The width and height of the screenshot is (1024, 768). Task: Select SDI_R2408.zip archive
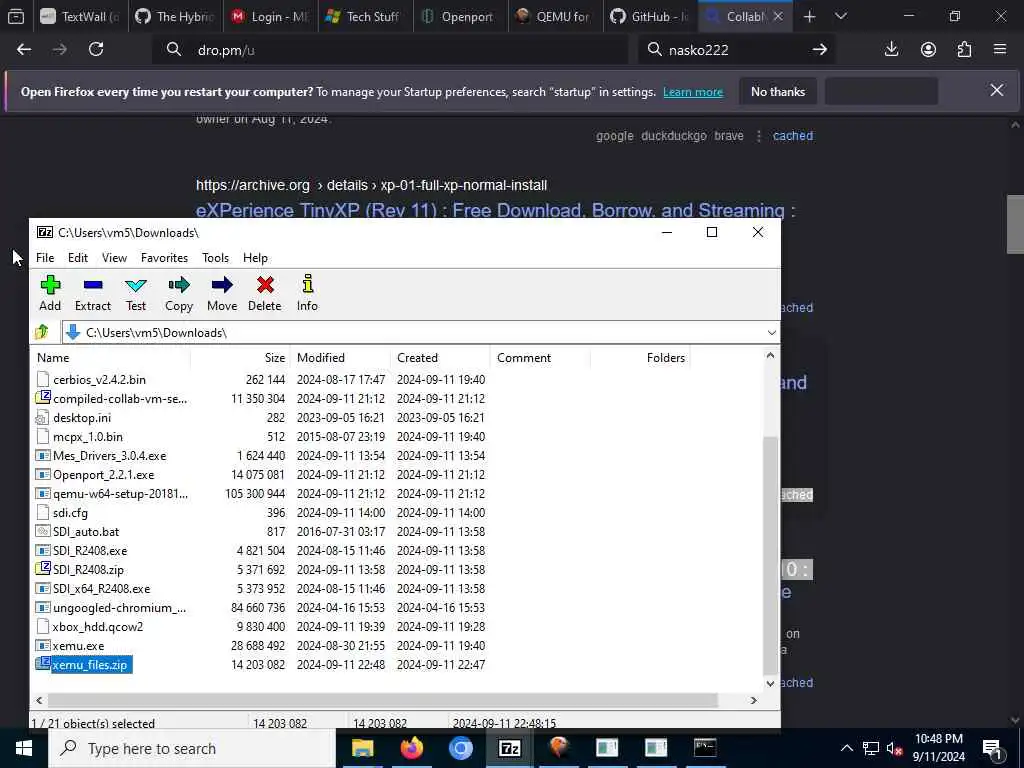tap(88, 569)
